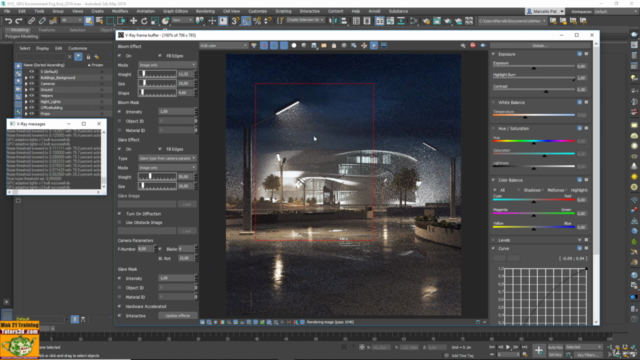Open the Rendering menu
Image resolution: width=640 pixels, height=360 pixels.
tap(205, 11)
